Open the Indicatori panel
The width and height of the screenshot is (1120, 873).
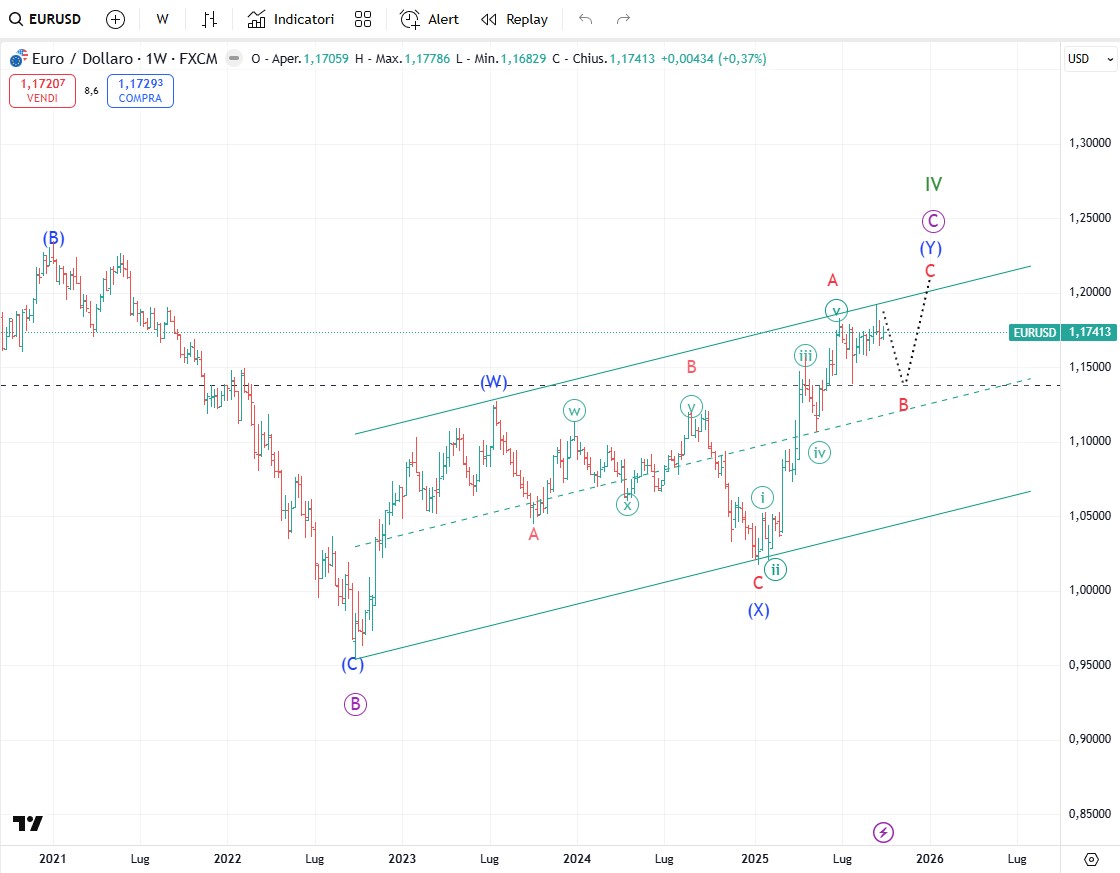pos(291,19)
